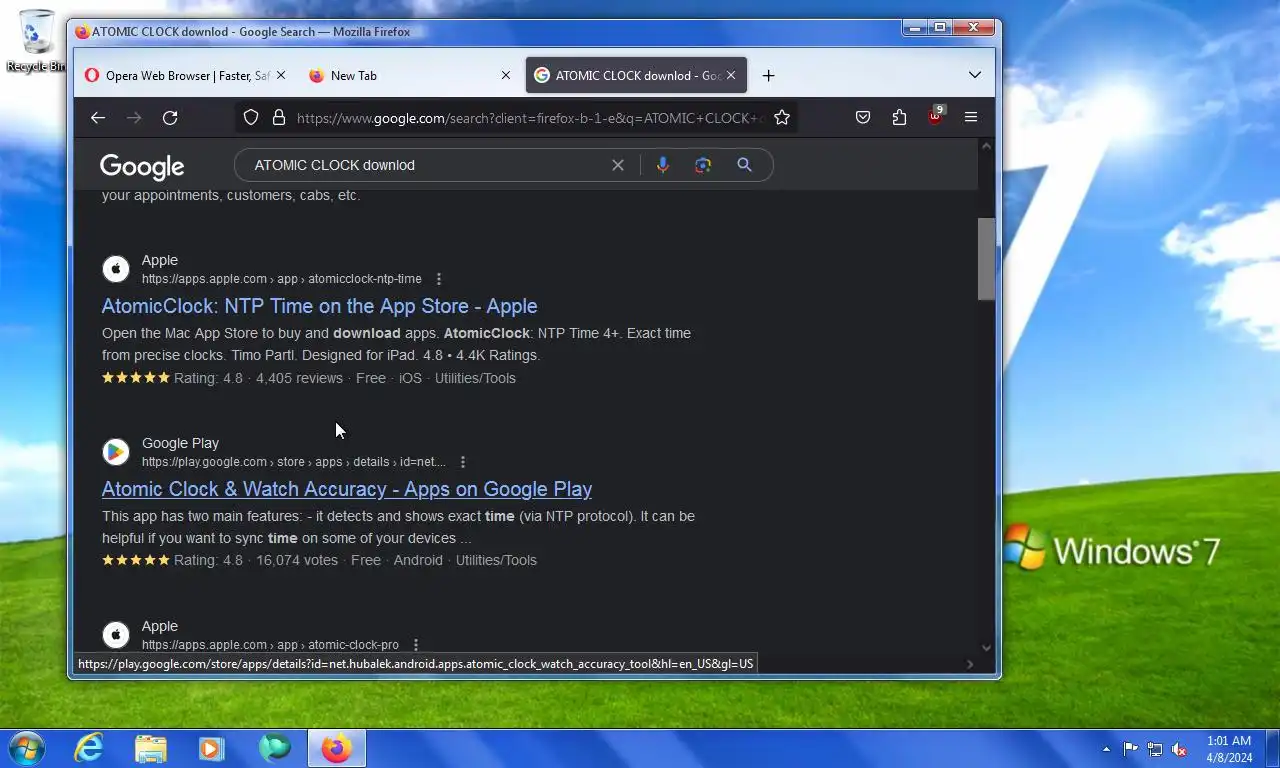Start voice search with microphone
The height and width of the screenshot is (768, 1280).
pyautogui.click(x=662, y=165)
